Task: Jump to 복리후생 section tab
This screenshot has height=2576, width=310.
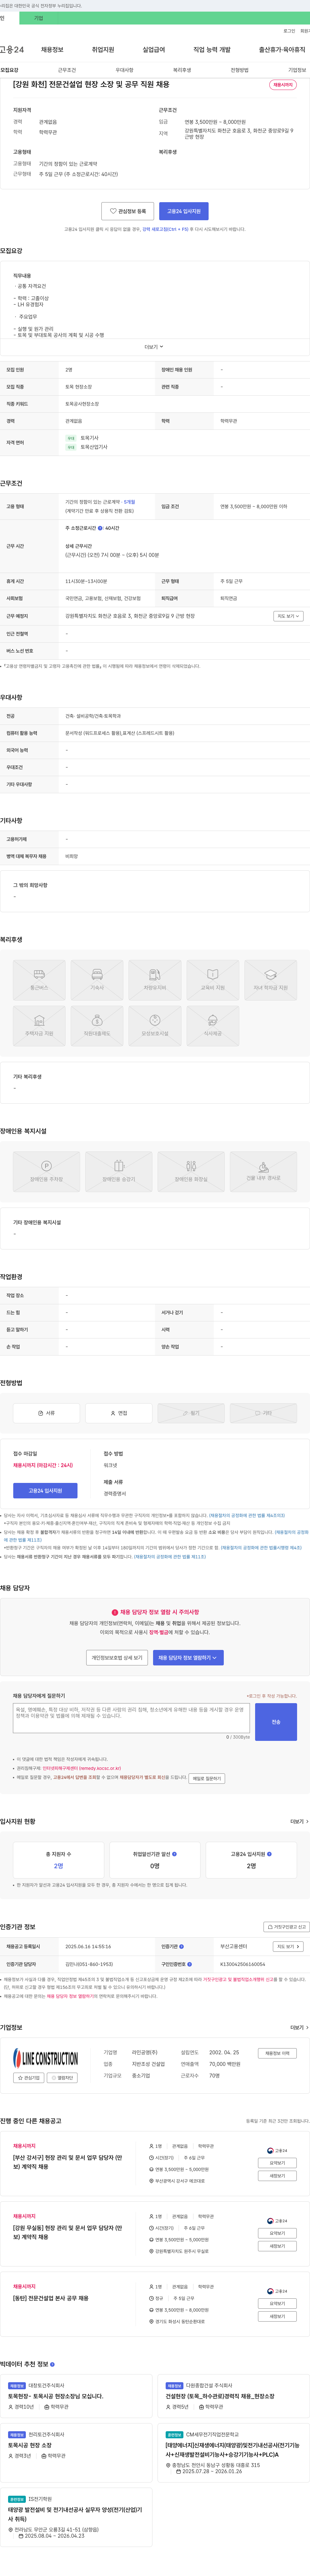Action: click(182, 70)
